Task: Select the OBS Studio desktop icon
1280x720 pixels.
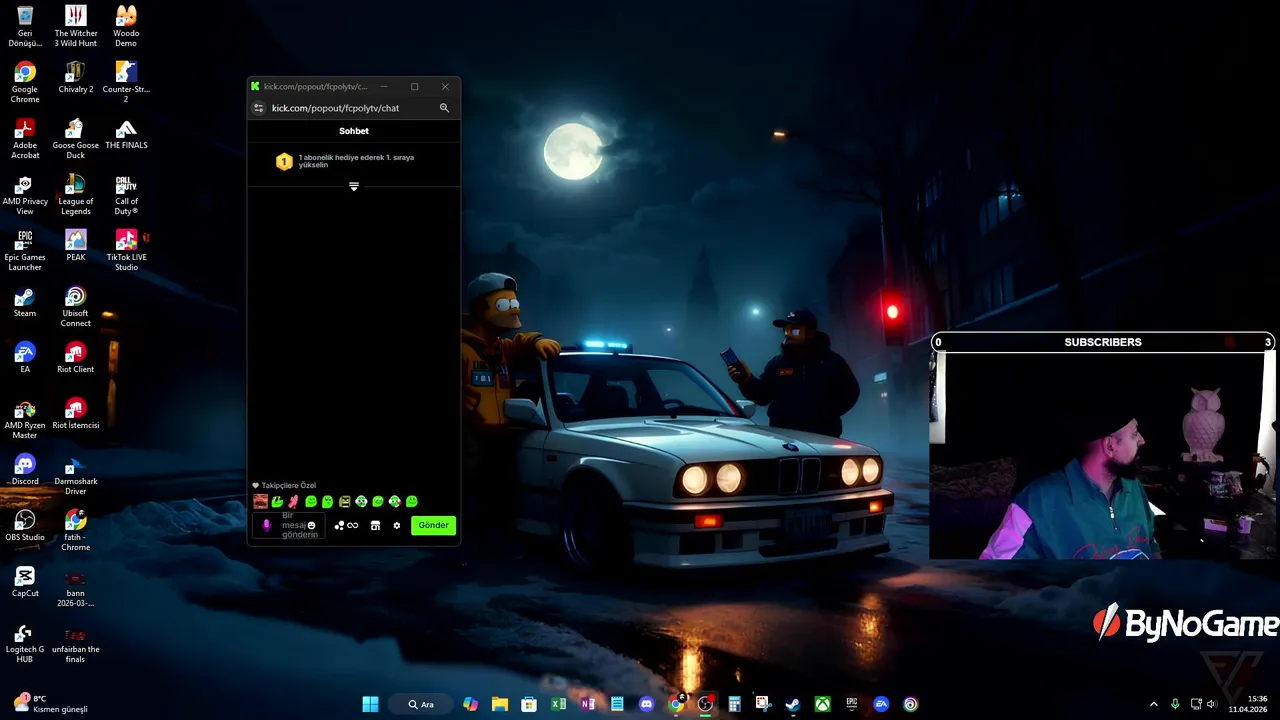Action: click(x=25, y=526)
